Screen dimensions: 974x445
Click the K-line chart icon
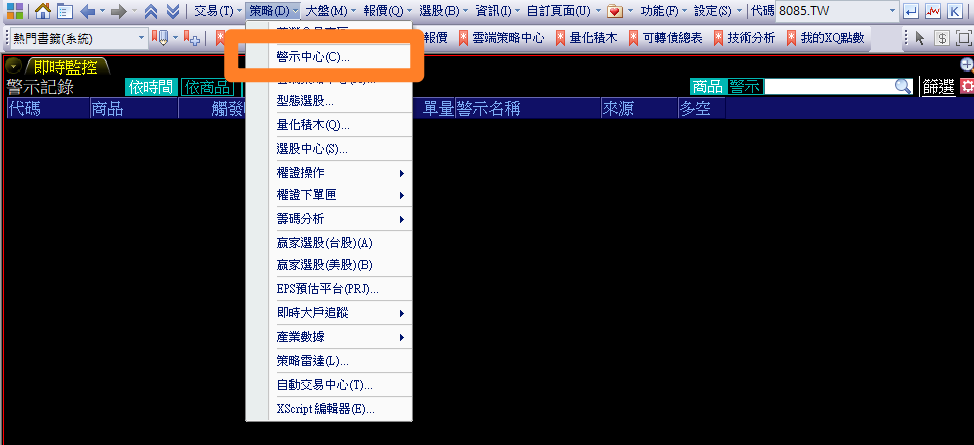click(955, 11)
